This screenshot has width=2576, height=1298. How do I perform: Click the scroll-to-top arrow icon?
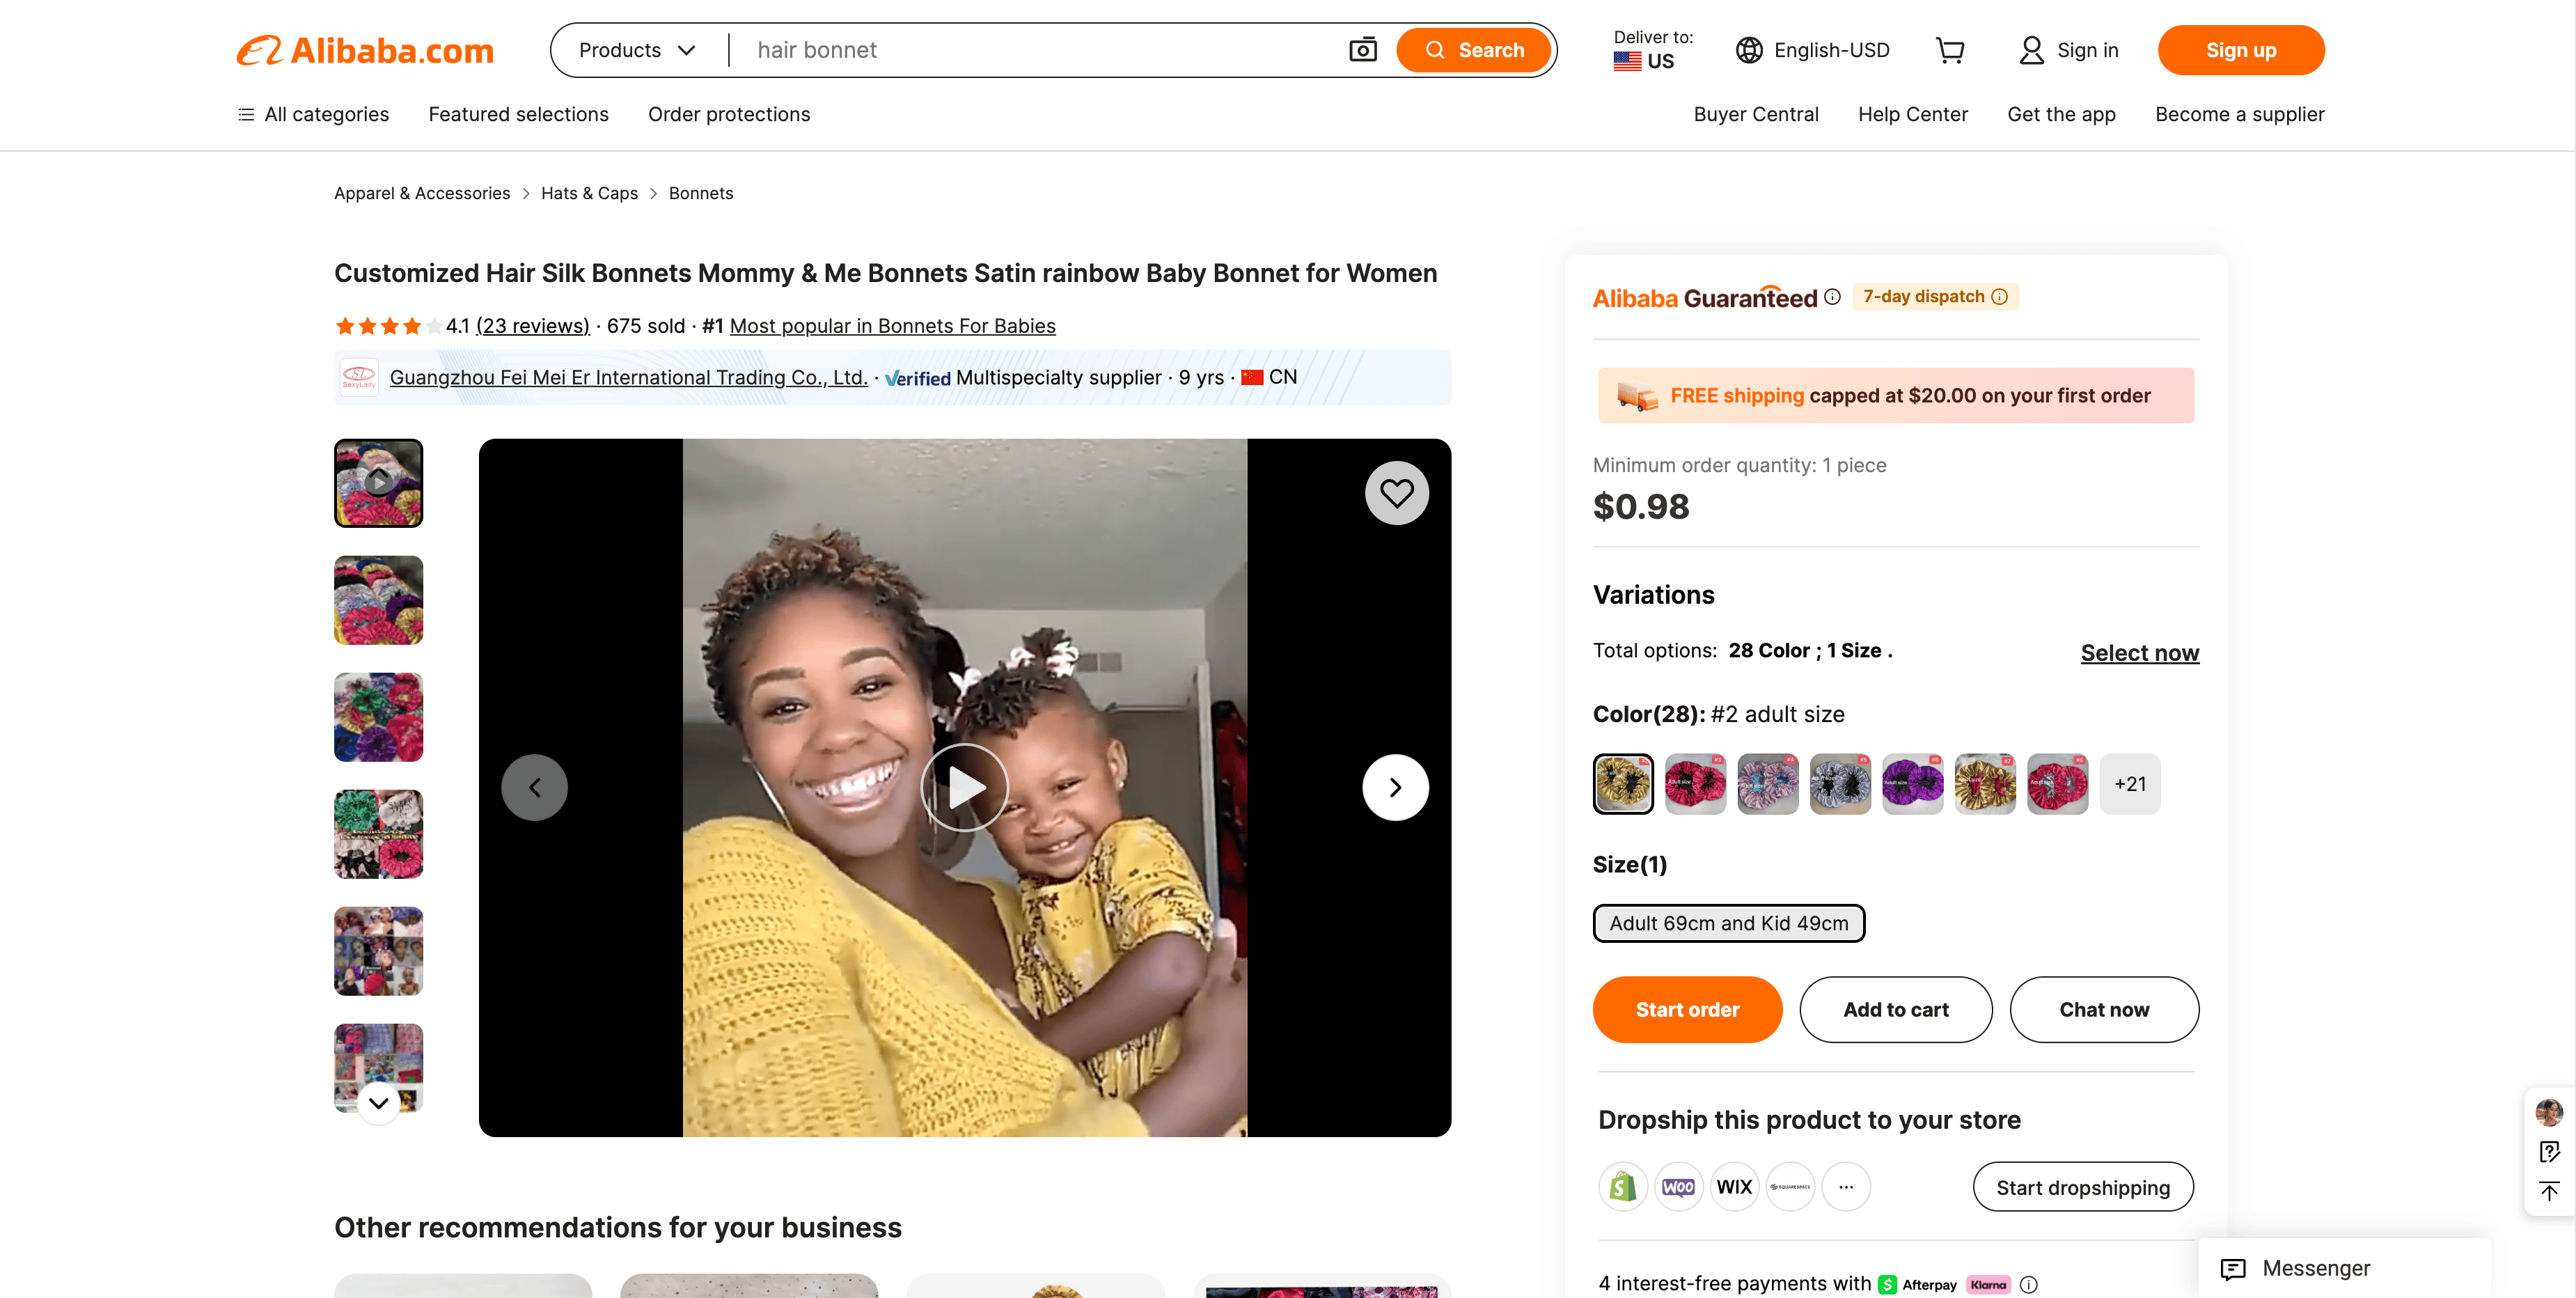point(2549,1191)
